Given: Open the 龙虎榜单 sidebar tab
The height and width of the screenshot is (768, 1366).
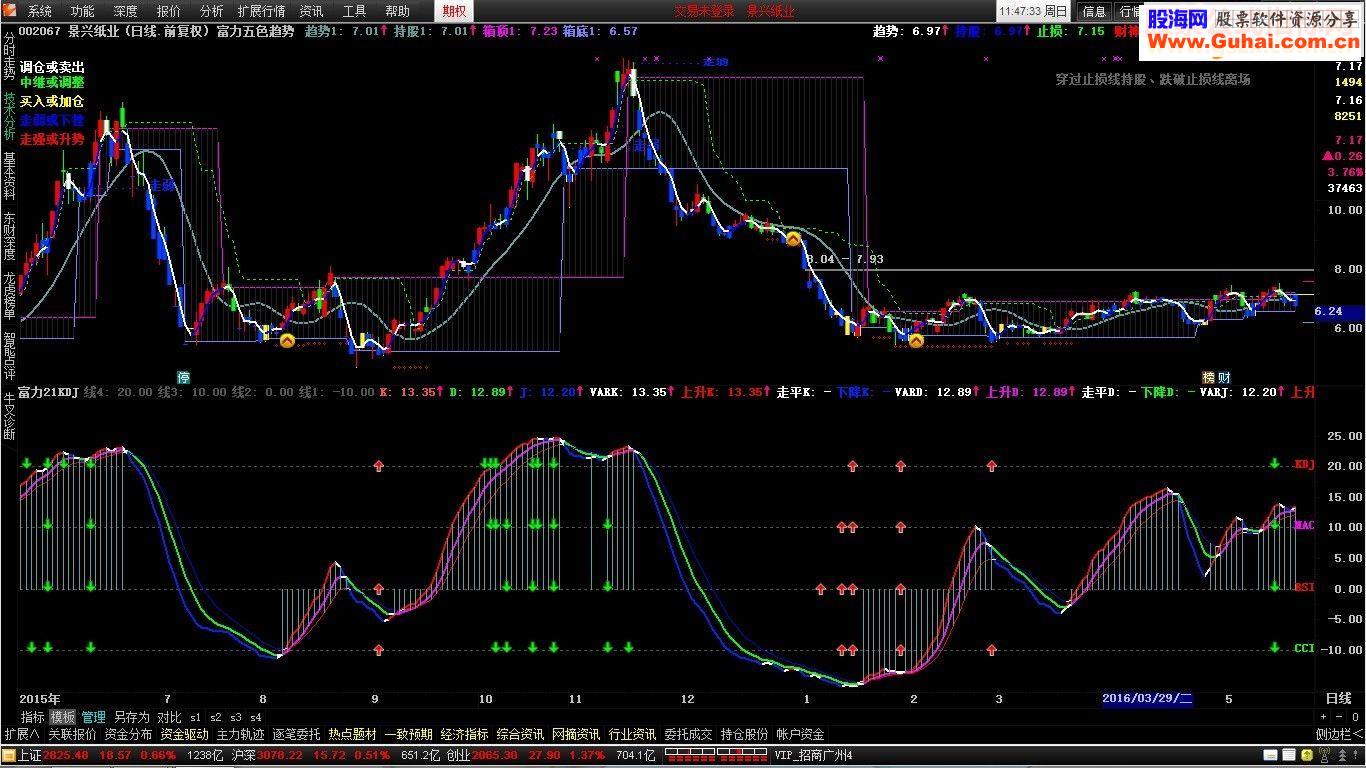Looking at the screenshot, I should tap(9, 297).
